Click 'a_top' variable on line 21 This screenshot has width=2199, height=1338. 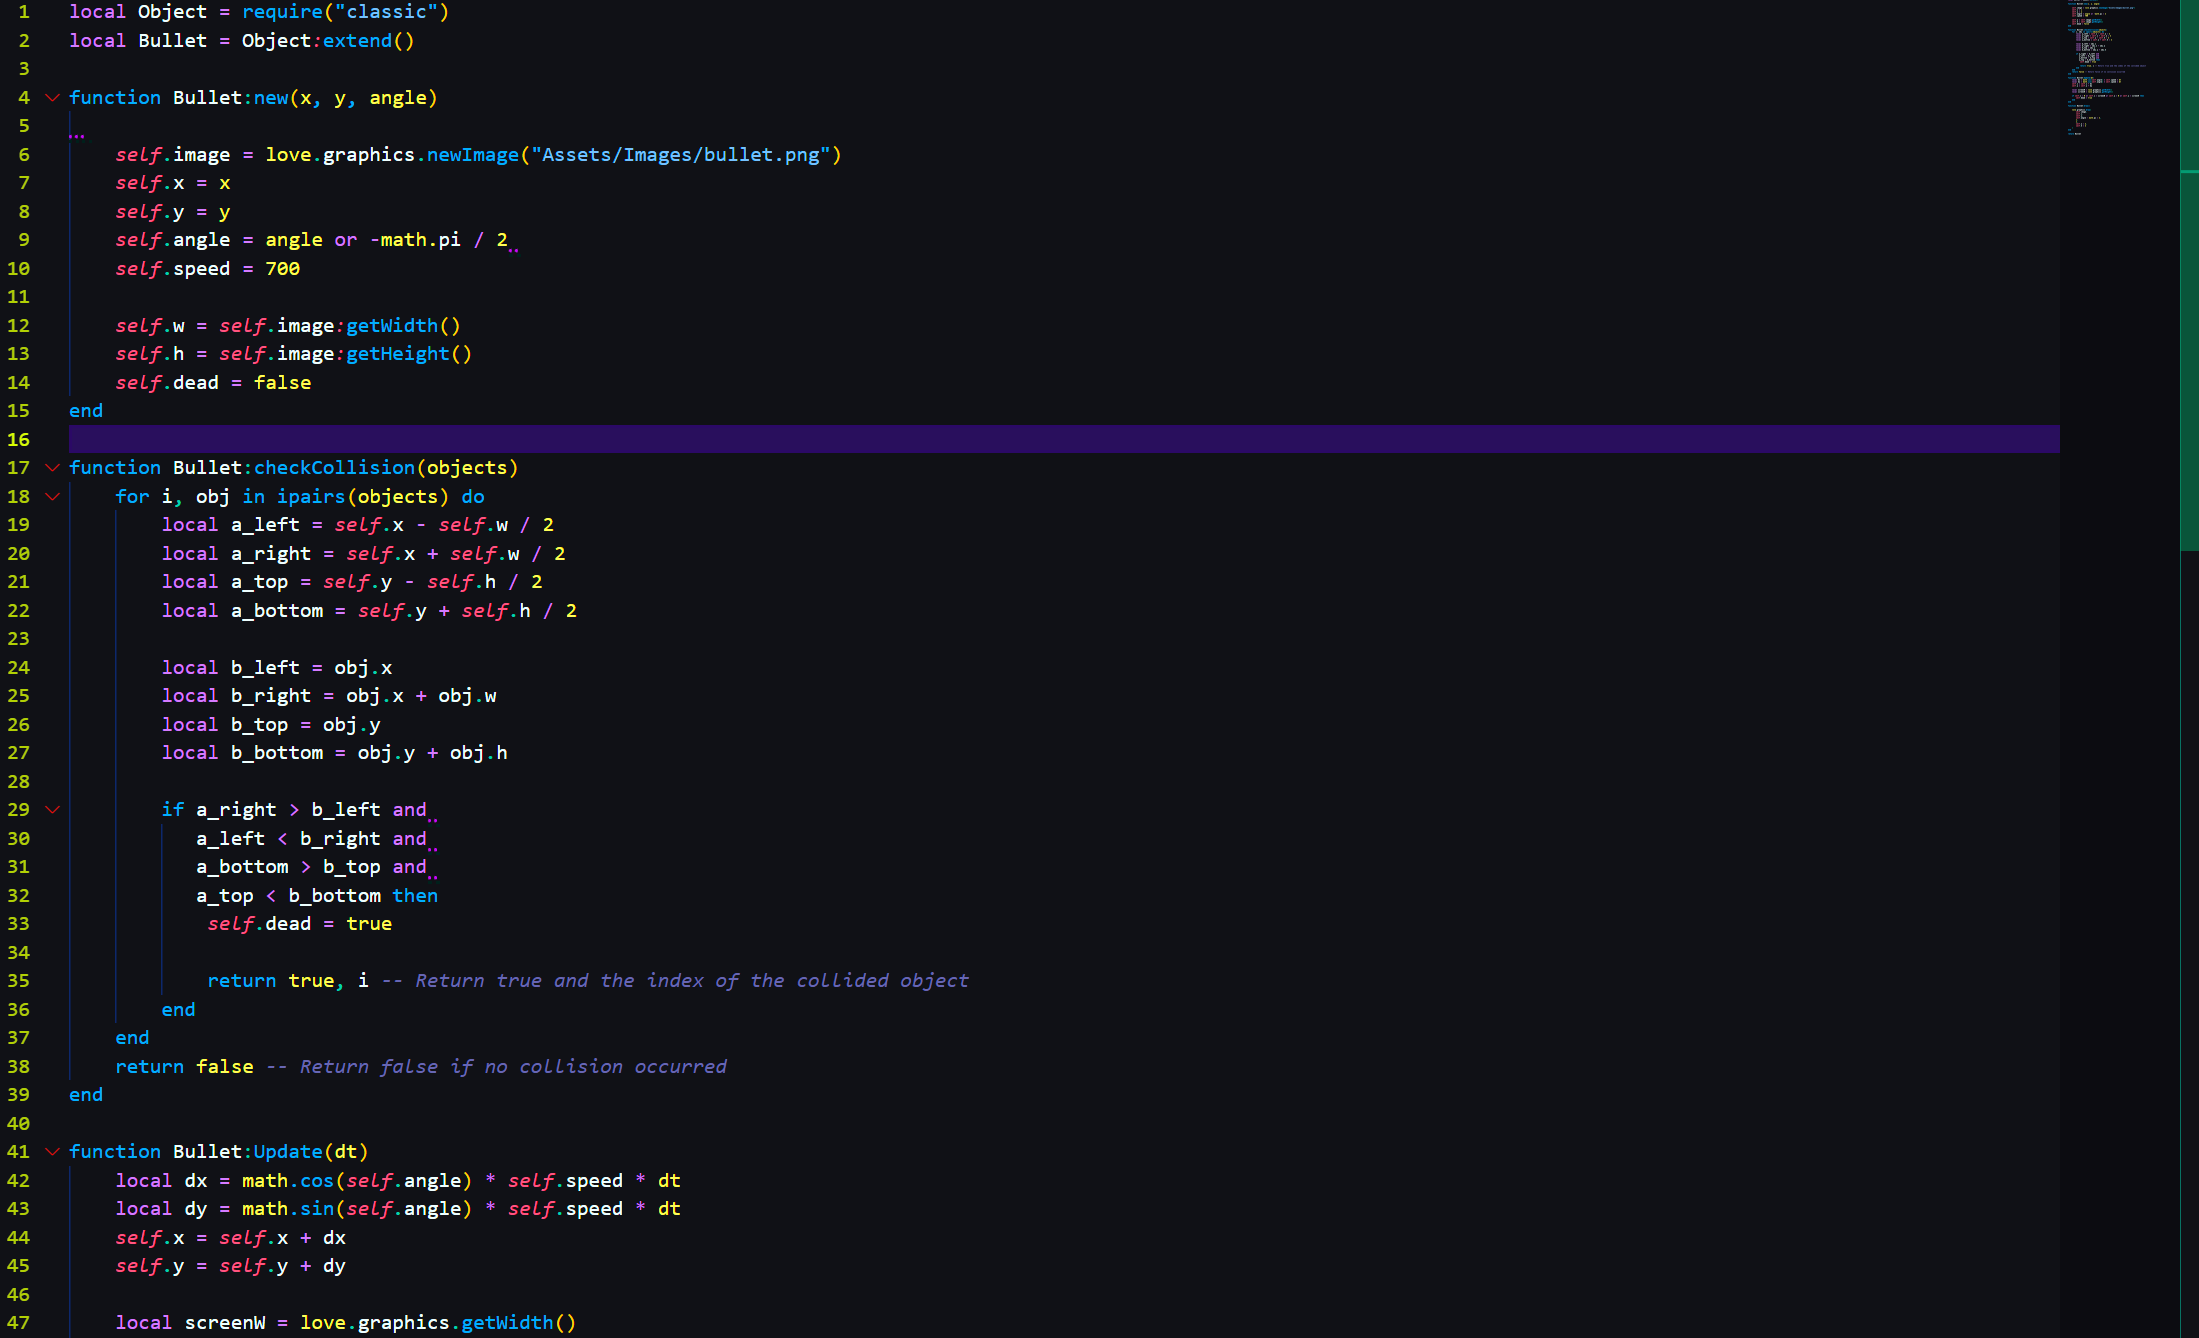(x=259, y=582)
